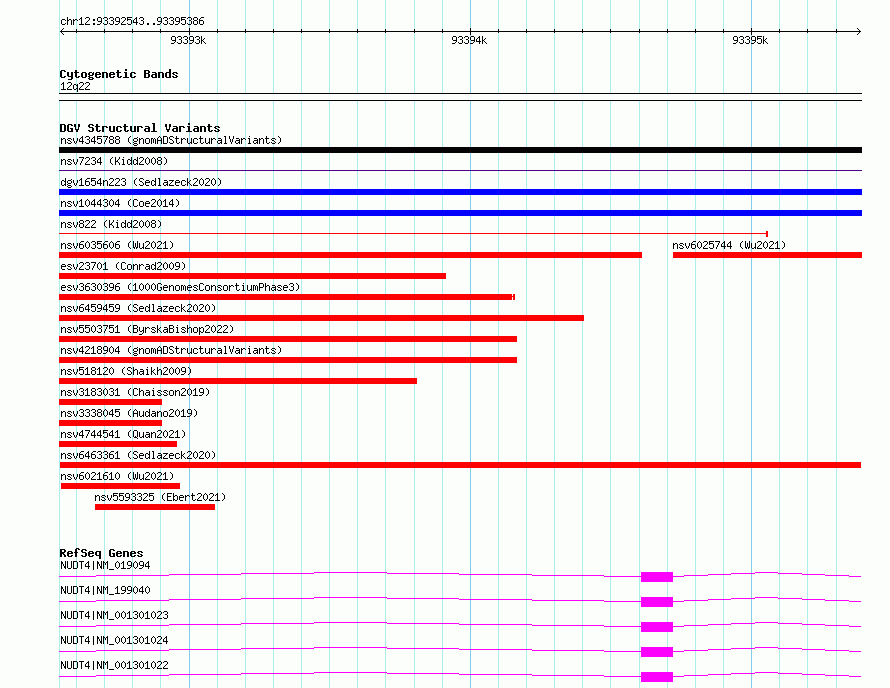Click the nsv4345788 gnomADStructuralVariants label
Image resolution: width=890 pixels, height=688 pixels.
(171, 140)
